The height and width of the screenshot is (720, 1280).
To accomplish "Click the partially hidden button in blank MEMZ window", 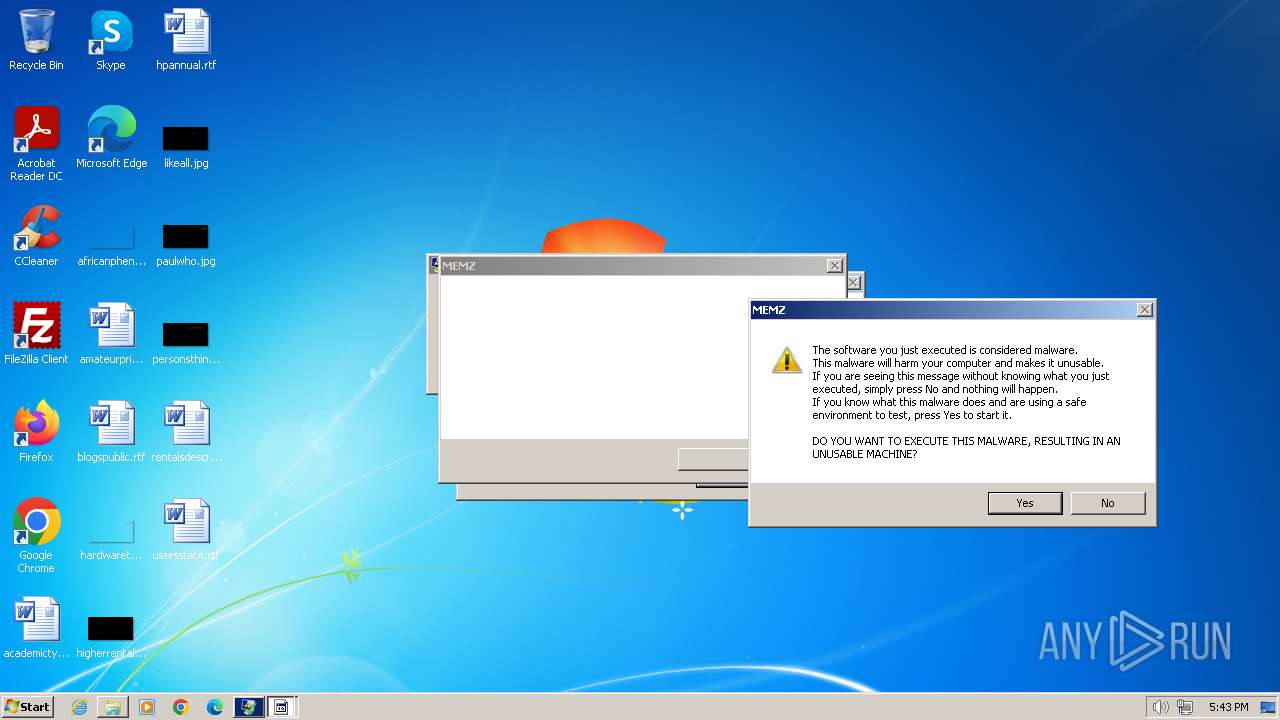I will pos(713,459).
